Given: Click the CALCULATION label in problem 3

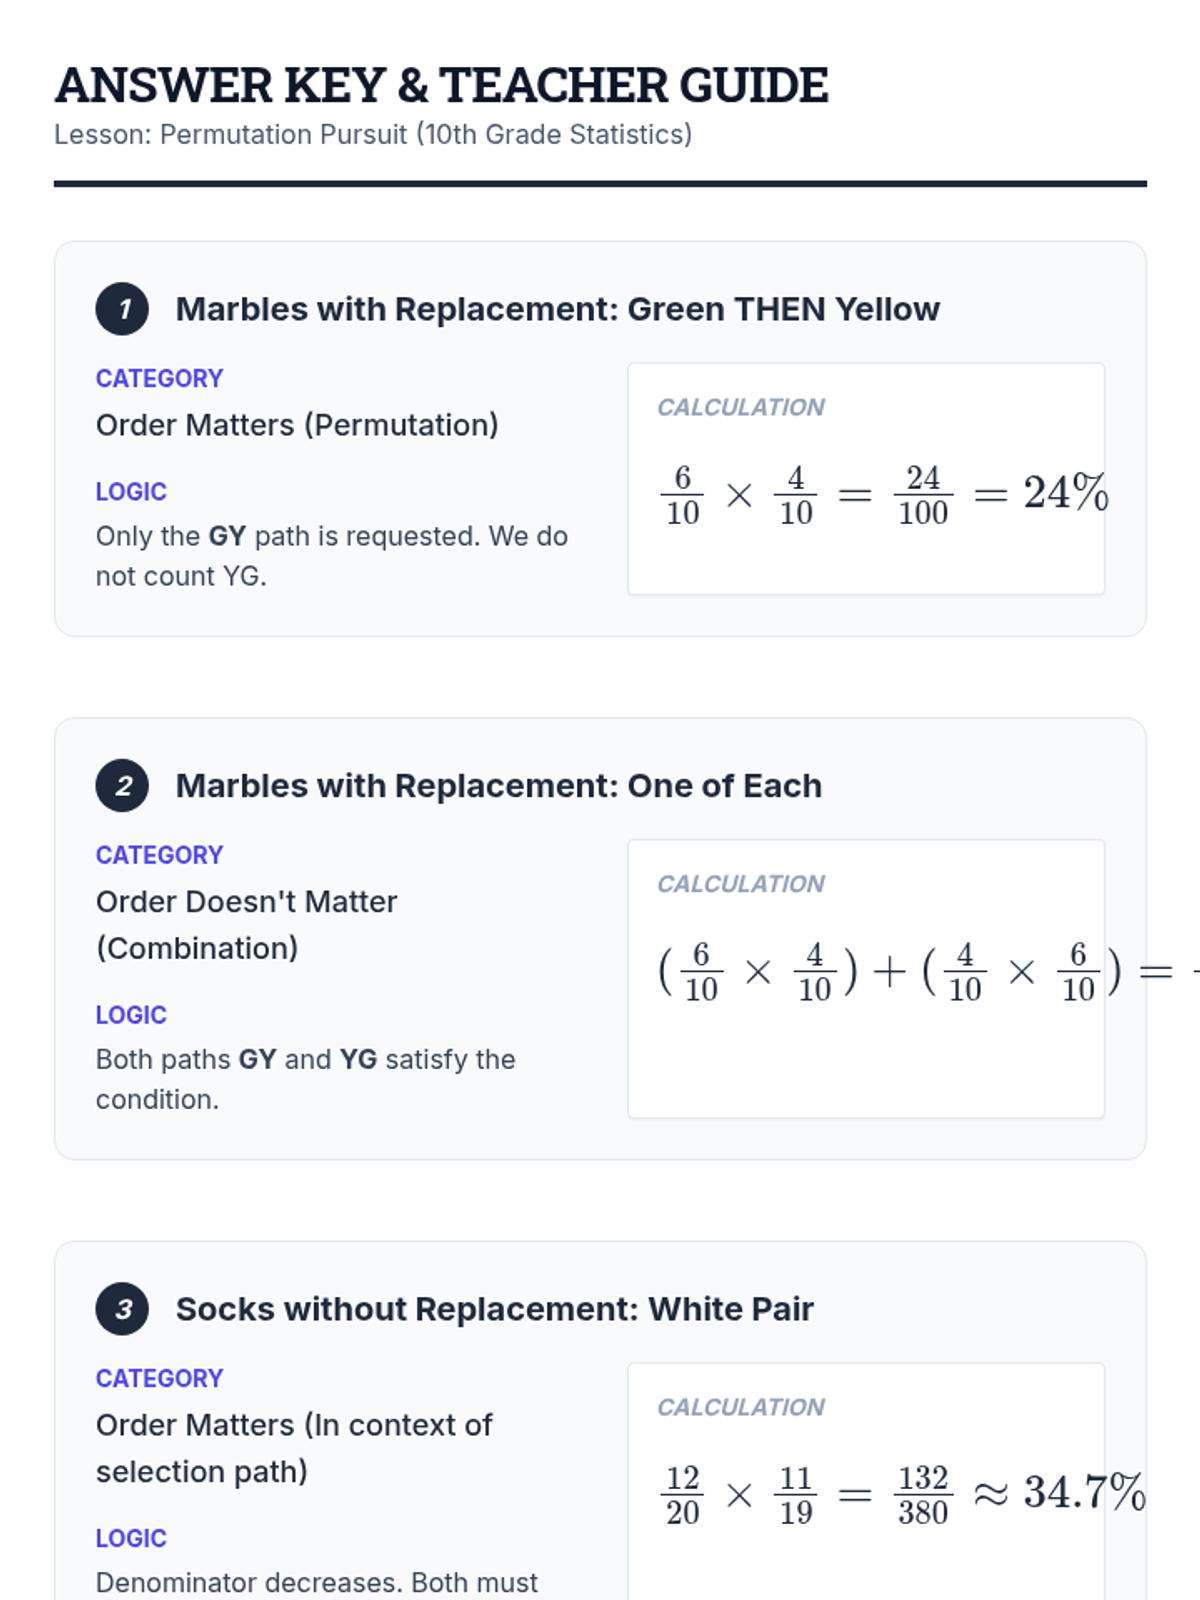Looking at the screenshot, I should click(x=740, y=1407).
